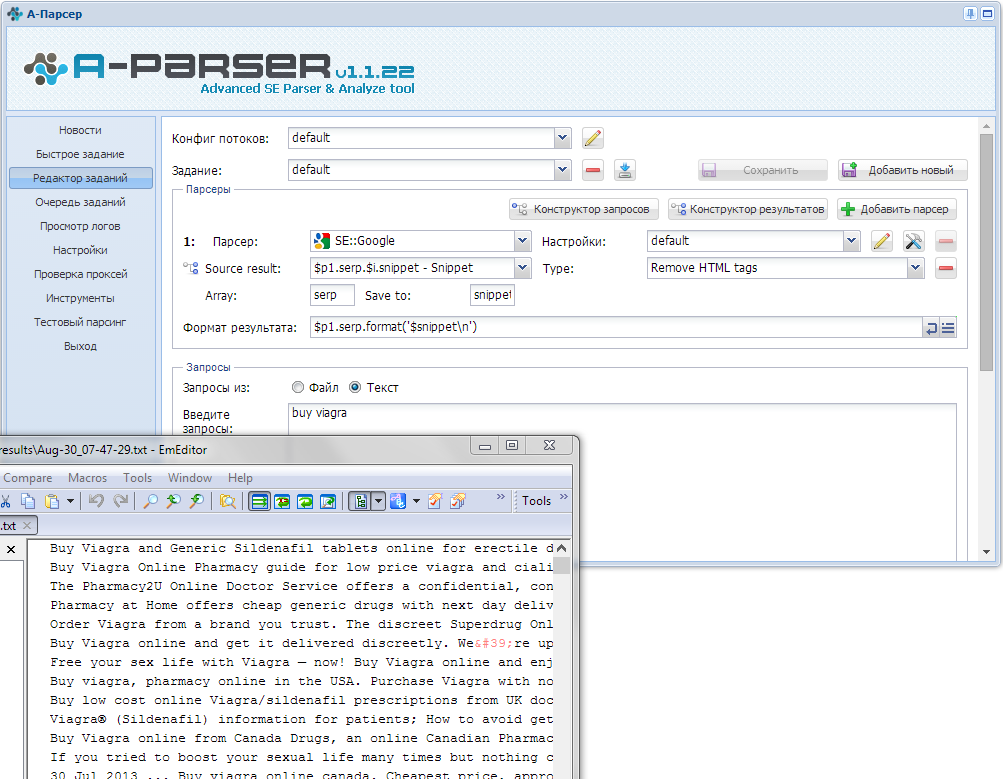Expand Type 'Remove HTML tags' dropdown

pyautogui.click(x=916, y=267)
